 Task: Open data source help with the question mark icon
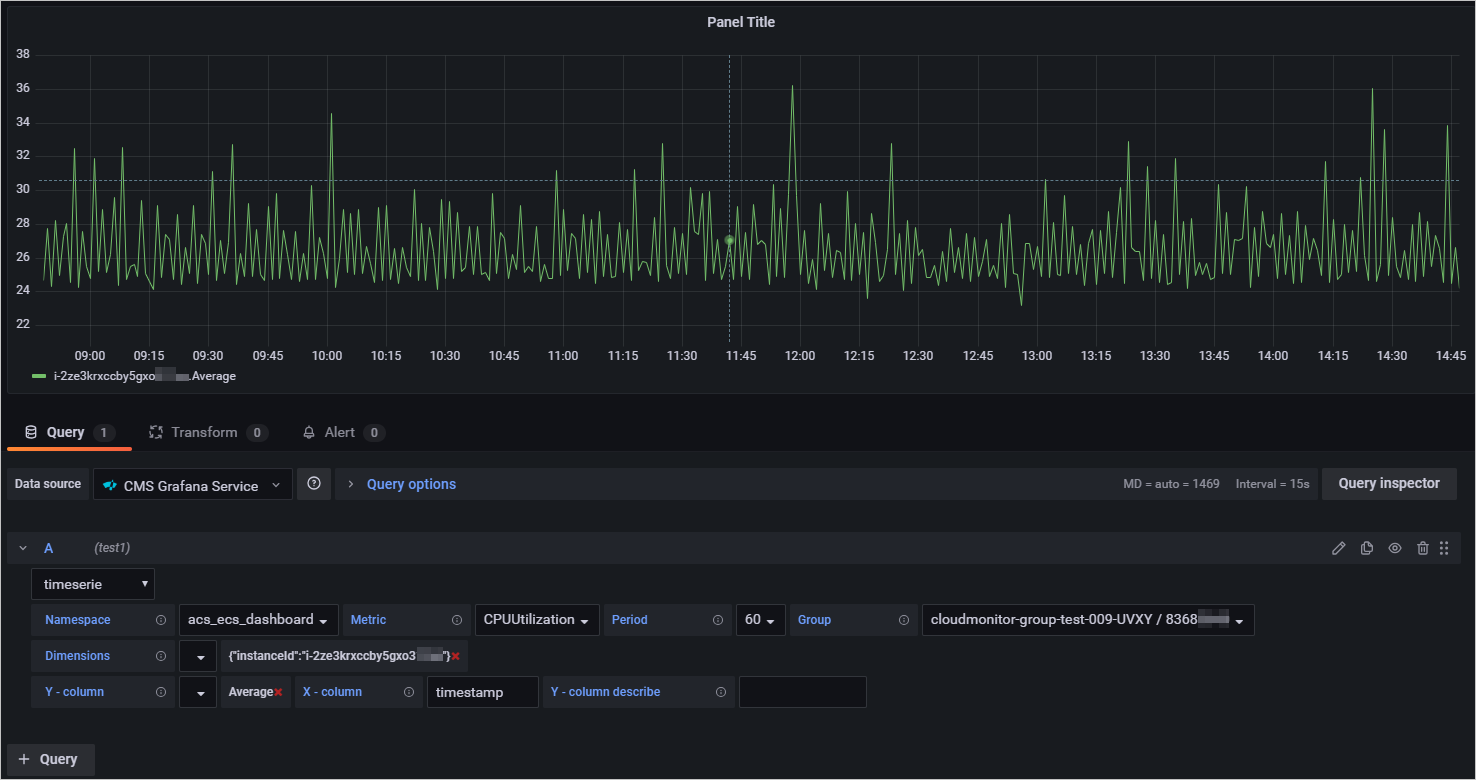click(314, 484)
